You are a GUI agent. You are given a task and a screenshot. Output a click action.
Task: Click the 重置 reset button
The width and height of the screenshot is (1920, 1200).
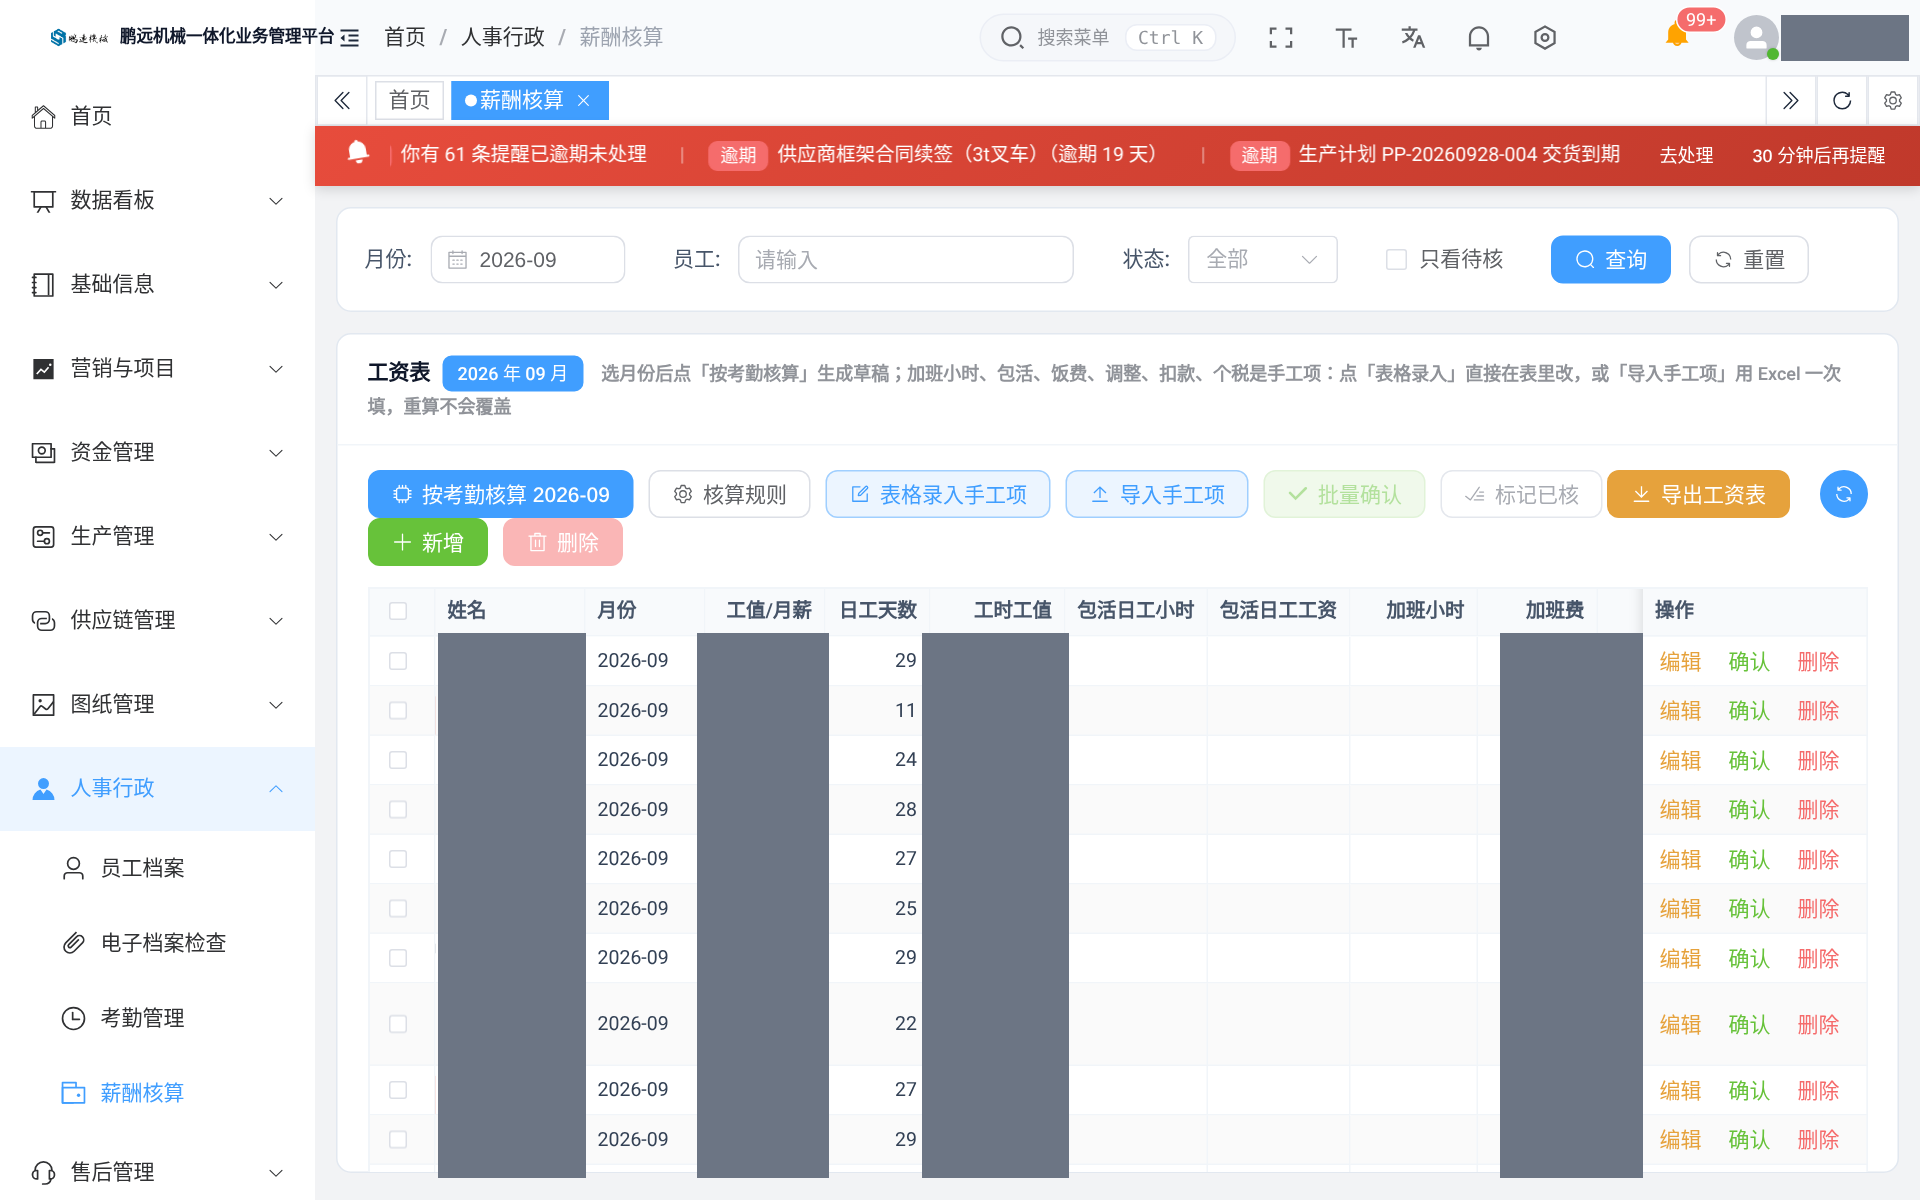coord(1748,260)
